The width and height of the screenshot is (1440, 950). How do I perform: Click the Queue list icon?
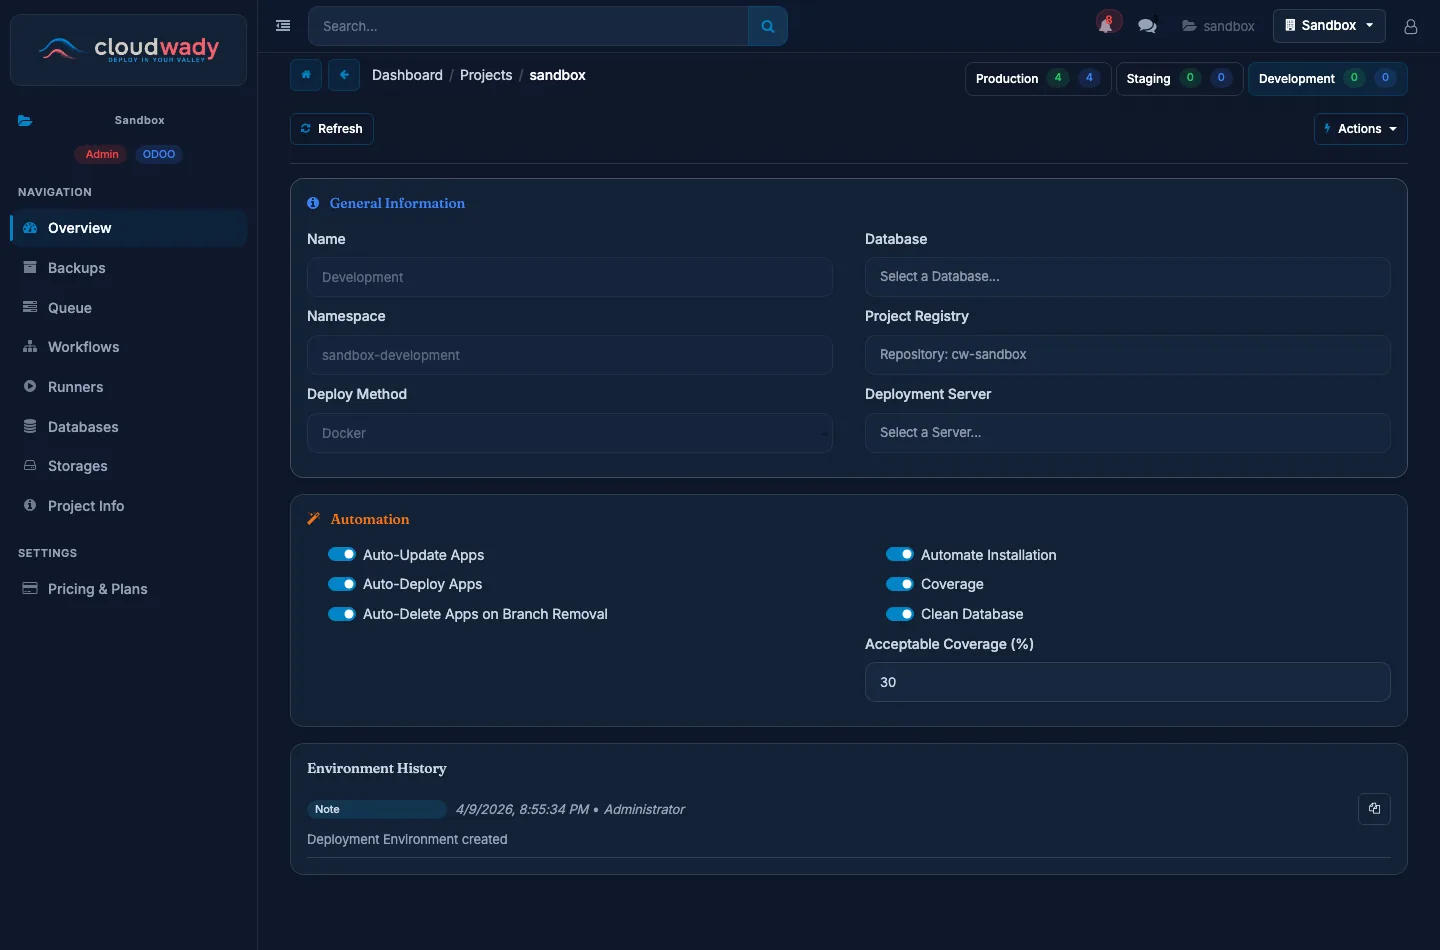(x=30, y=307)
